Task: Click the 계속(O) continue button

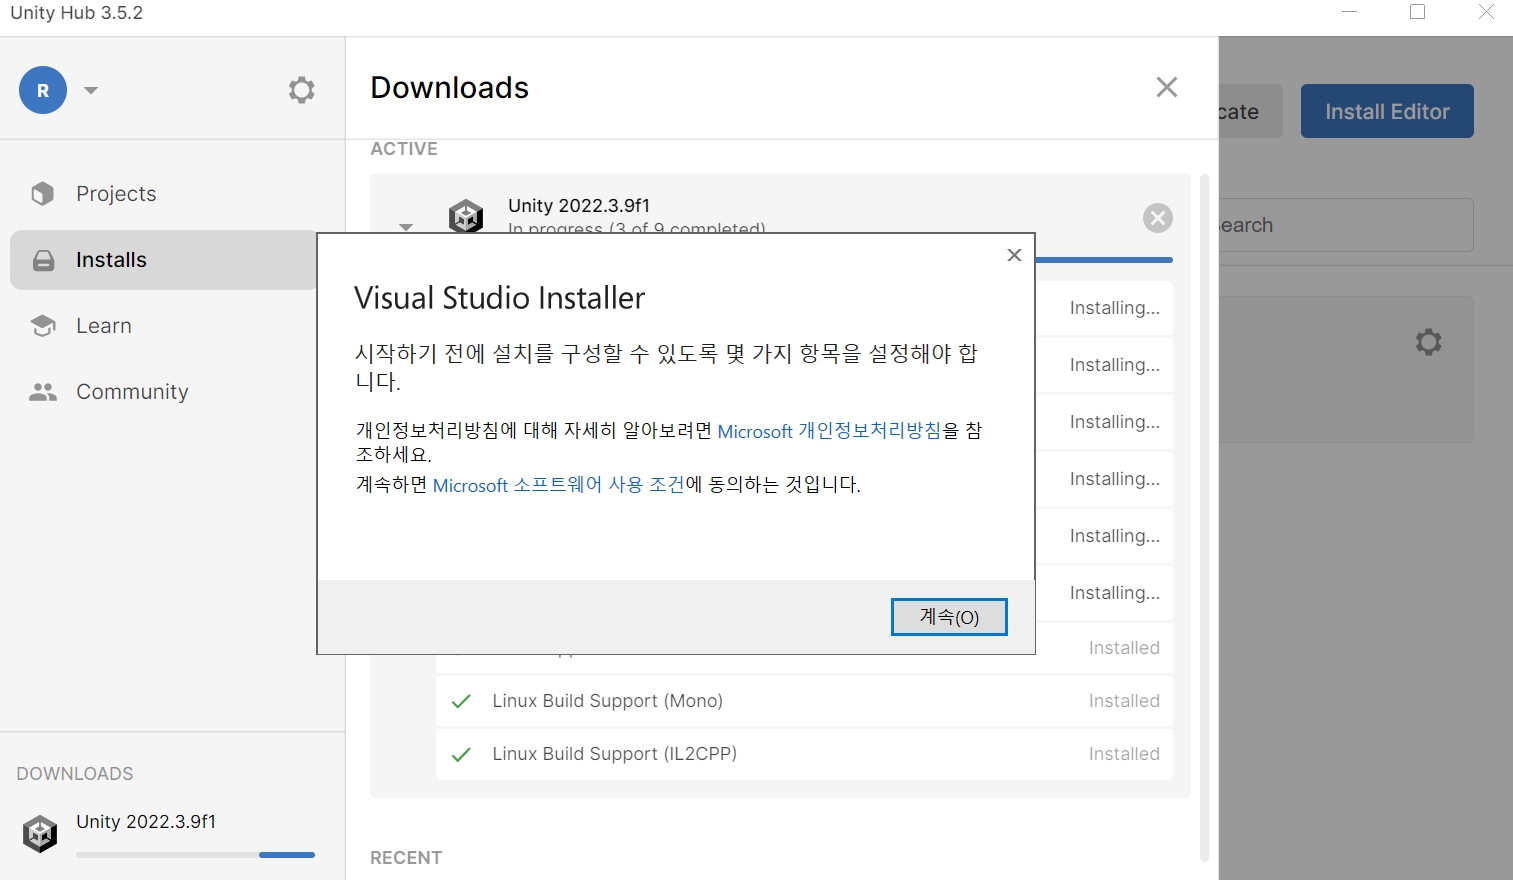Action: (949, 617)
